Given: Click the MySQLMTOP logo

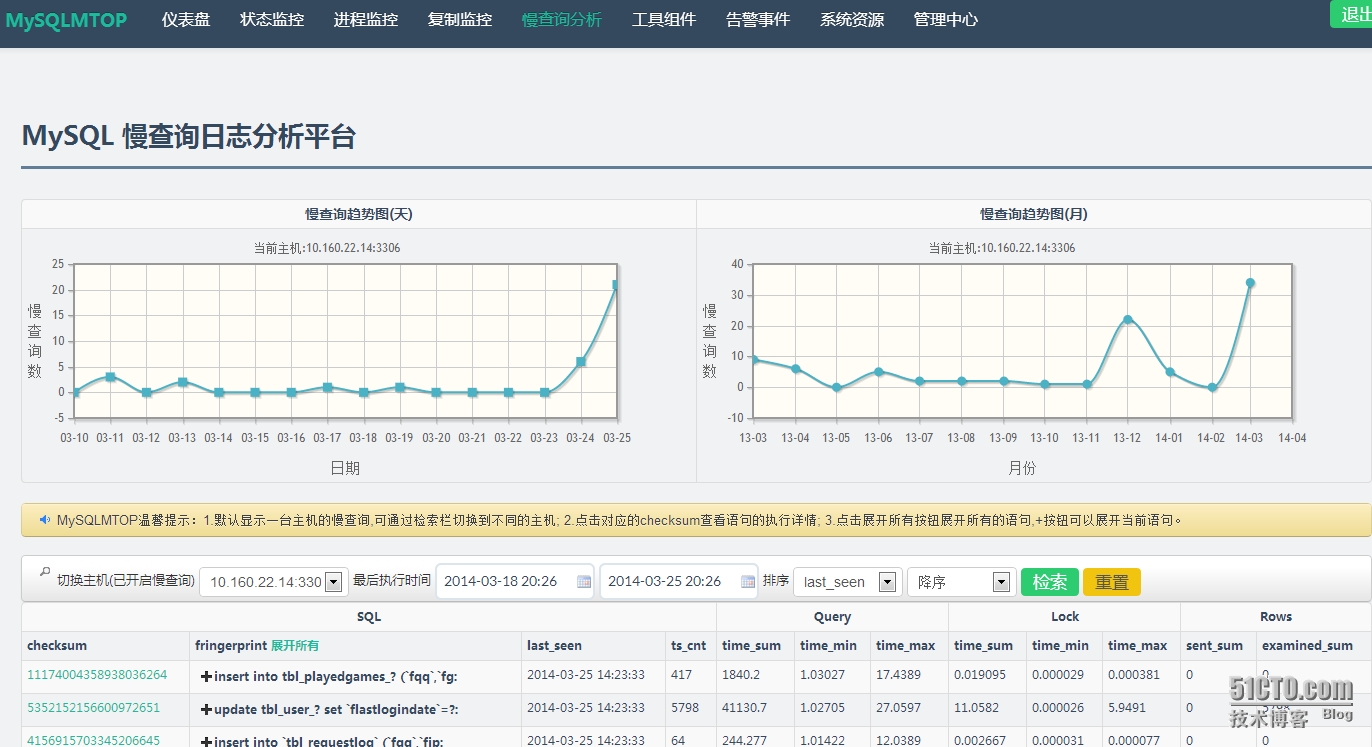Looking at the screenshot, I should pos(66,20).
